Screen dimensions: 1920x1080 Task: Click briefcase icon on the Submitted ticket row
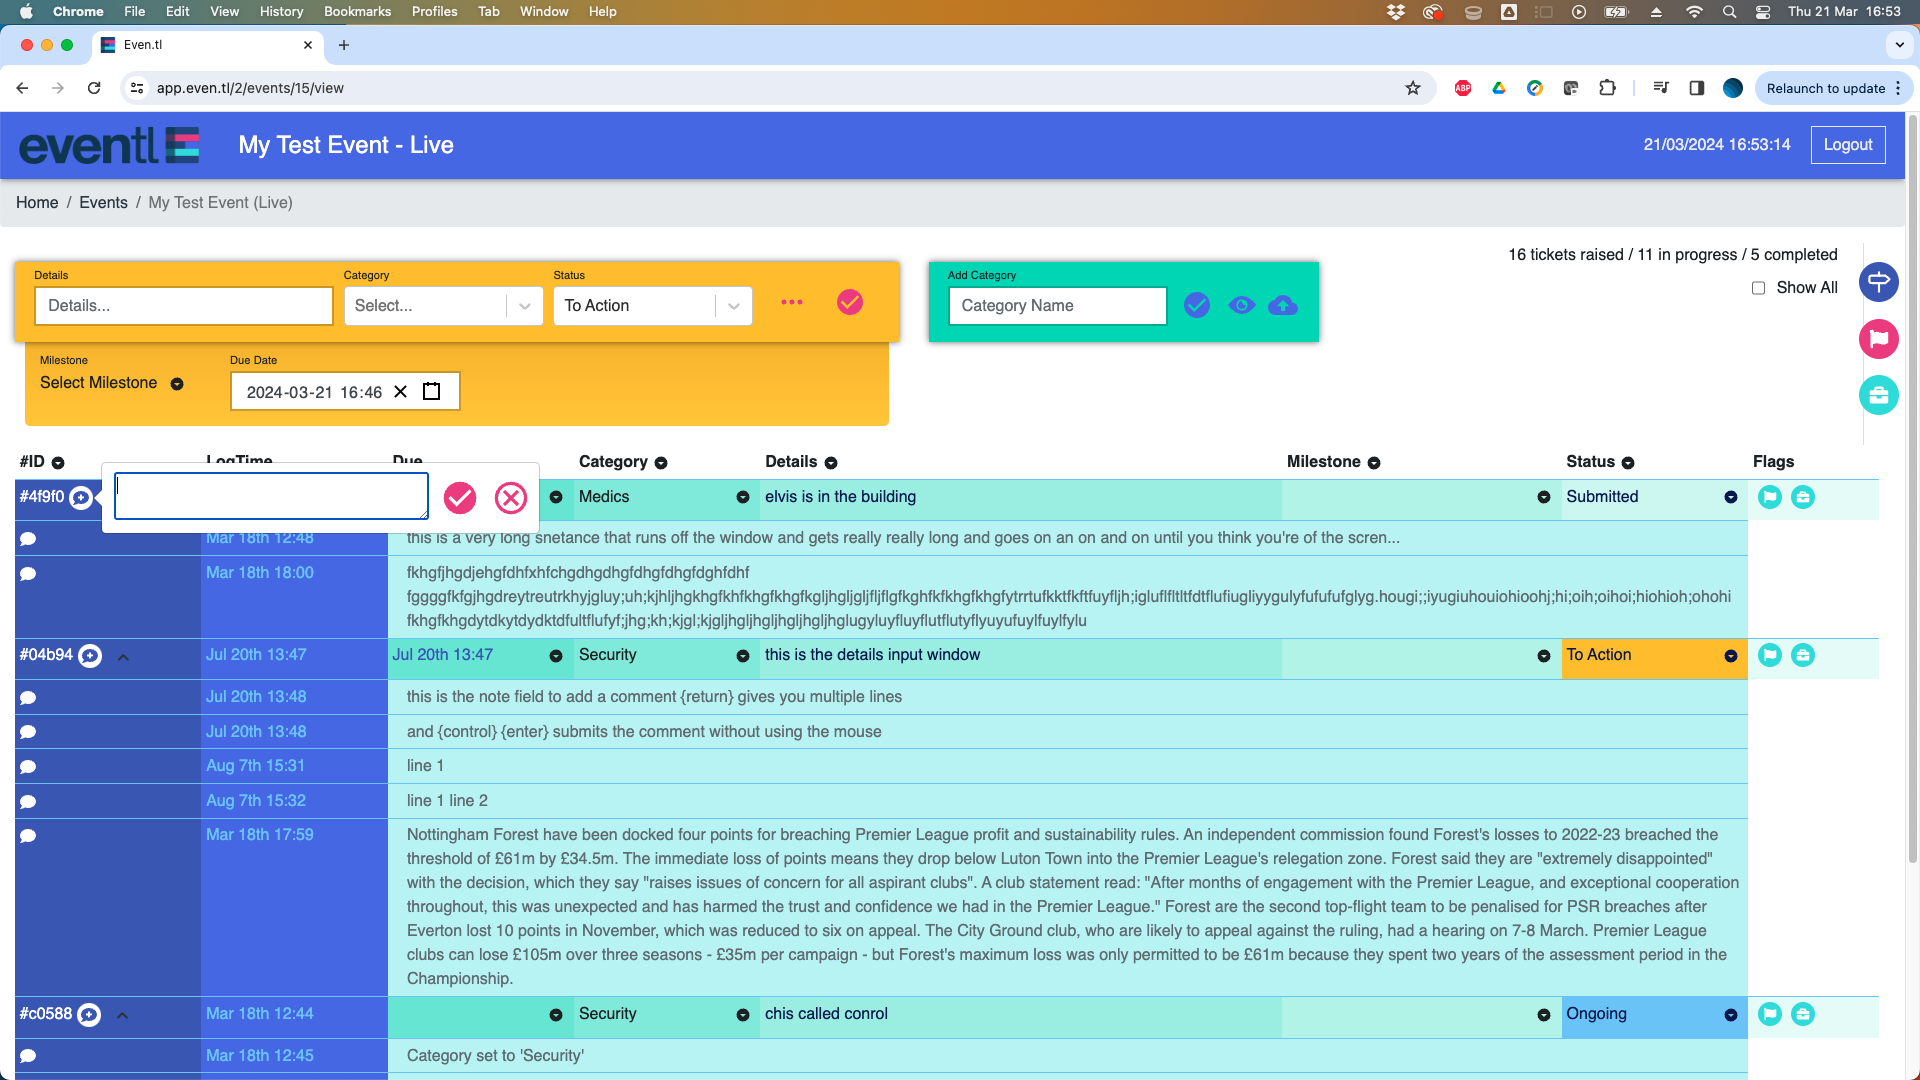(1803, 497)
